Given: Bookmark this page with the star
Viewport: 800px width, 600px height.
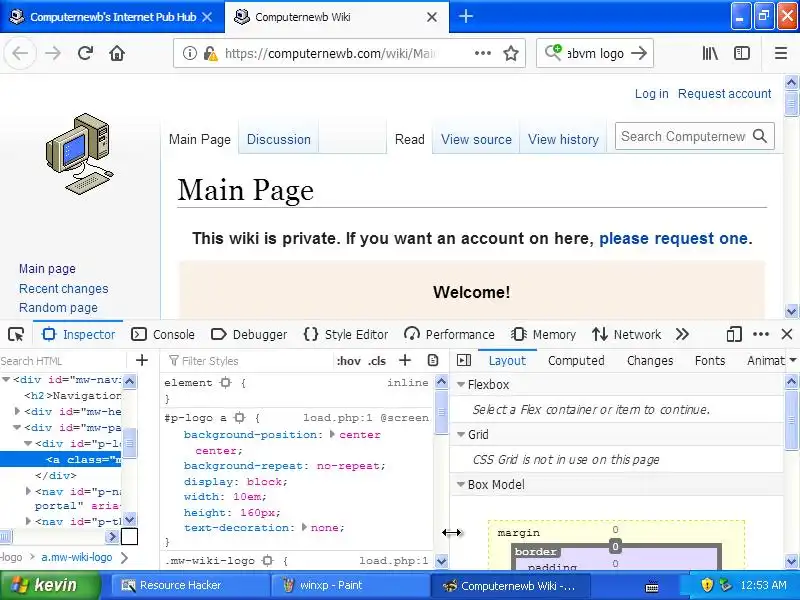Looking at the screenshot, I should coord(511,53).
